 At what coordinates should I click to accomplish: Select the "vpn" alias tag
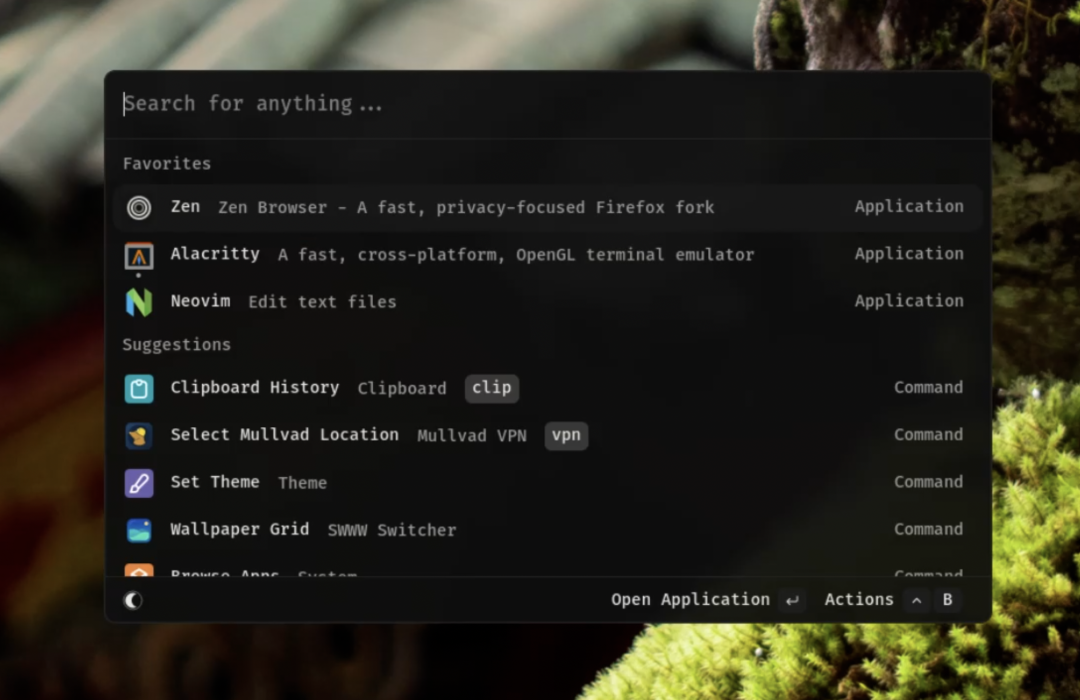[566, 435]
